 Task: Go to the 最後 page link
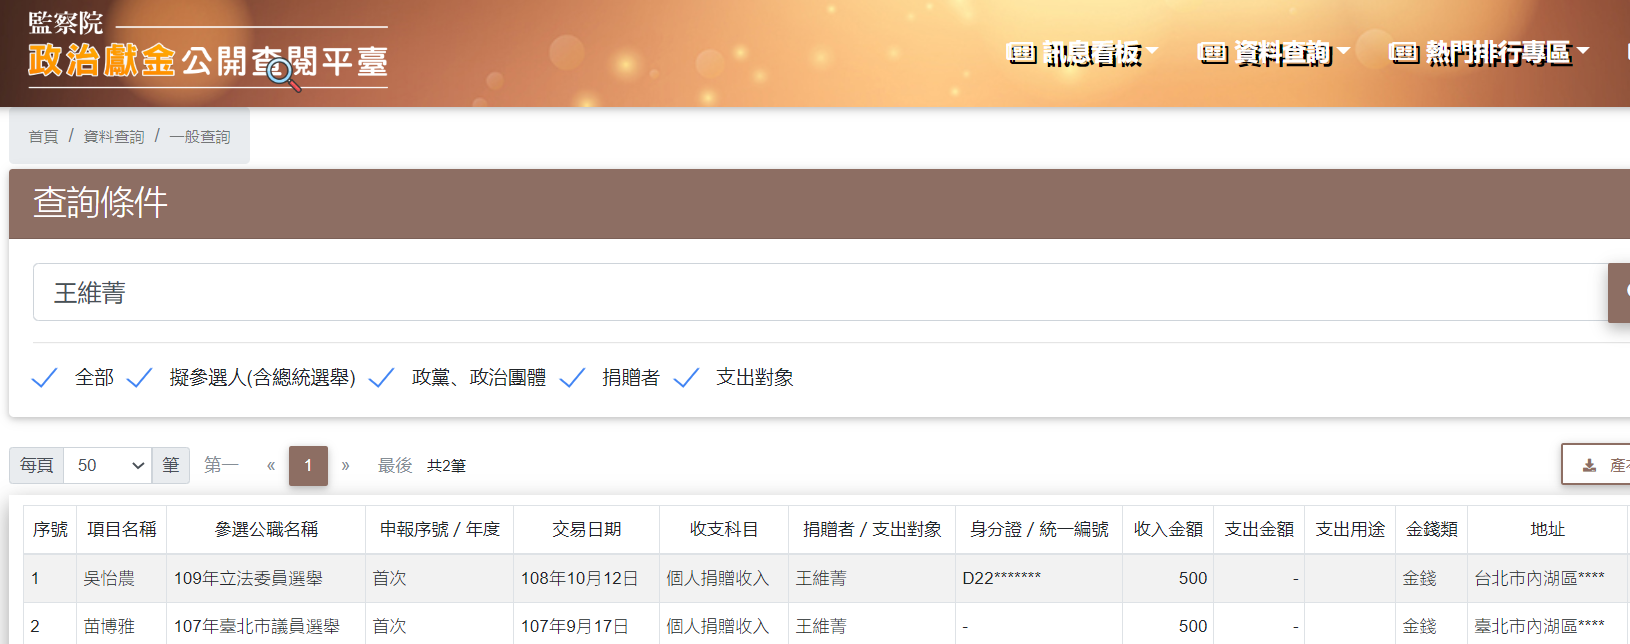395,466
